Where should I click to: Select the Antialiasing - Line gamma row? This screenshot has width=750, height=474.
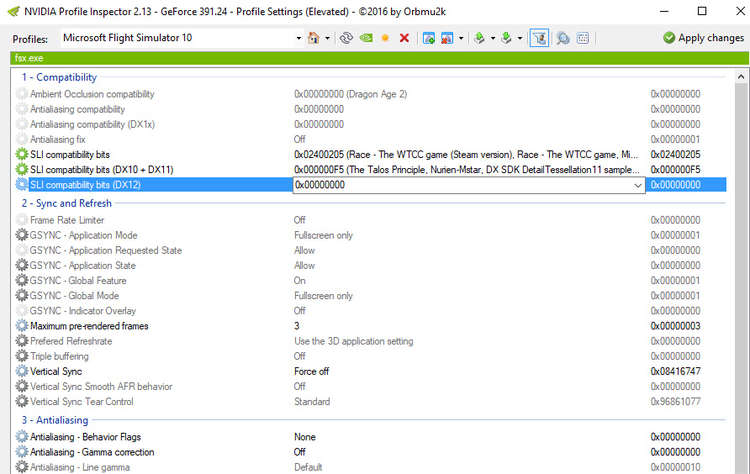click(371, 467)
